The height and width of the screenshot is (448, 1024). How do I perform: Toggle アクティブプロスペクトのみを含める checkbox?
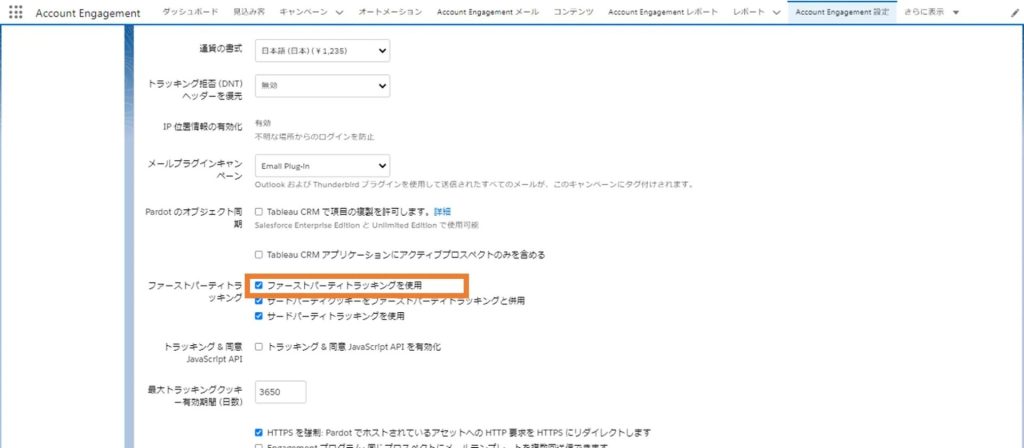[259, 255]
